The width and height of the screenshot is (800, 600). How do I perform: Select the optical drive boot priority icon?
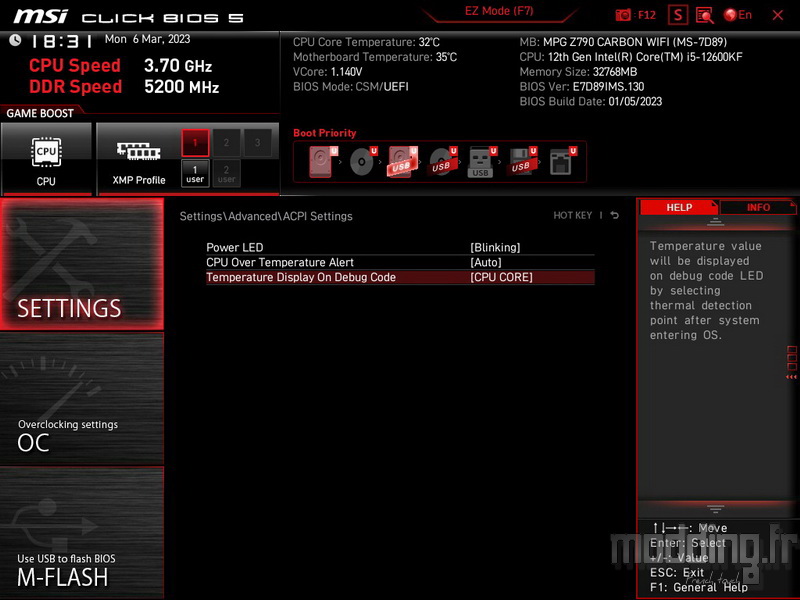coord(363,162)
